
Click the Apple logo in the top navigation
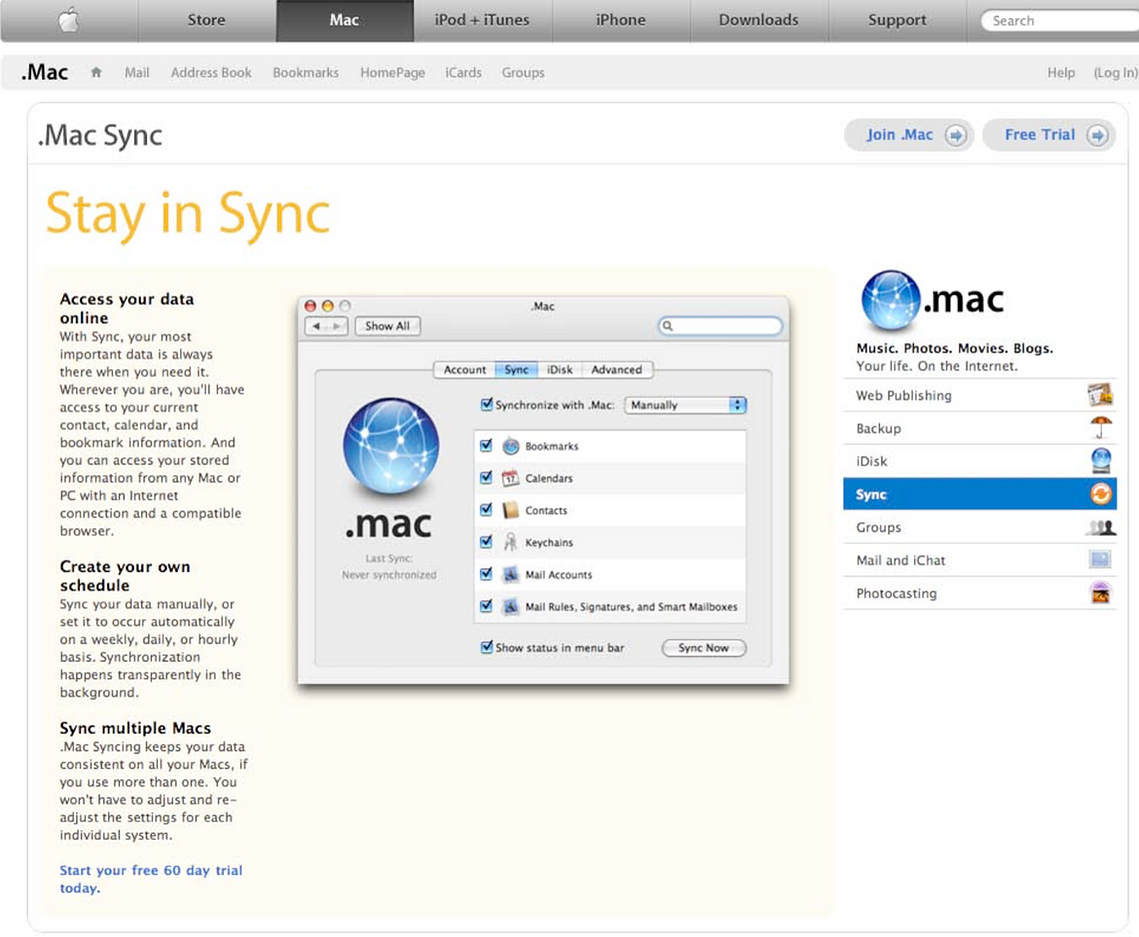click(69, 20)
